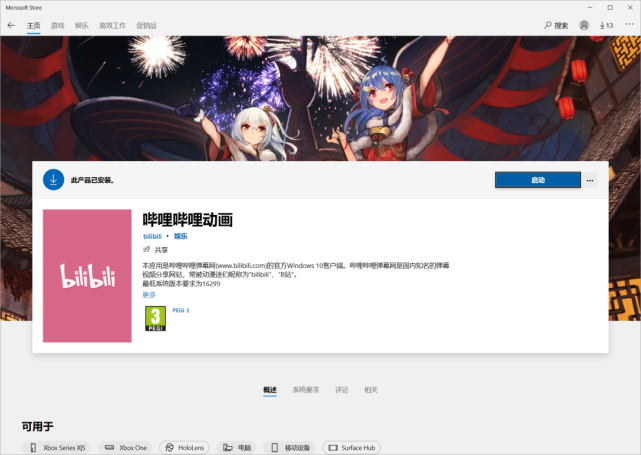641x455 pixels.
Task: Click the 此产品已安装 status text
Action: (92, 180)
